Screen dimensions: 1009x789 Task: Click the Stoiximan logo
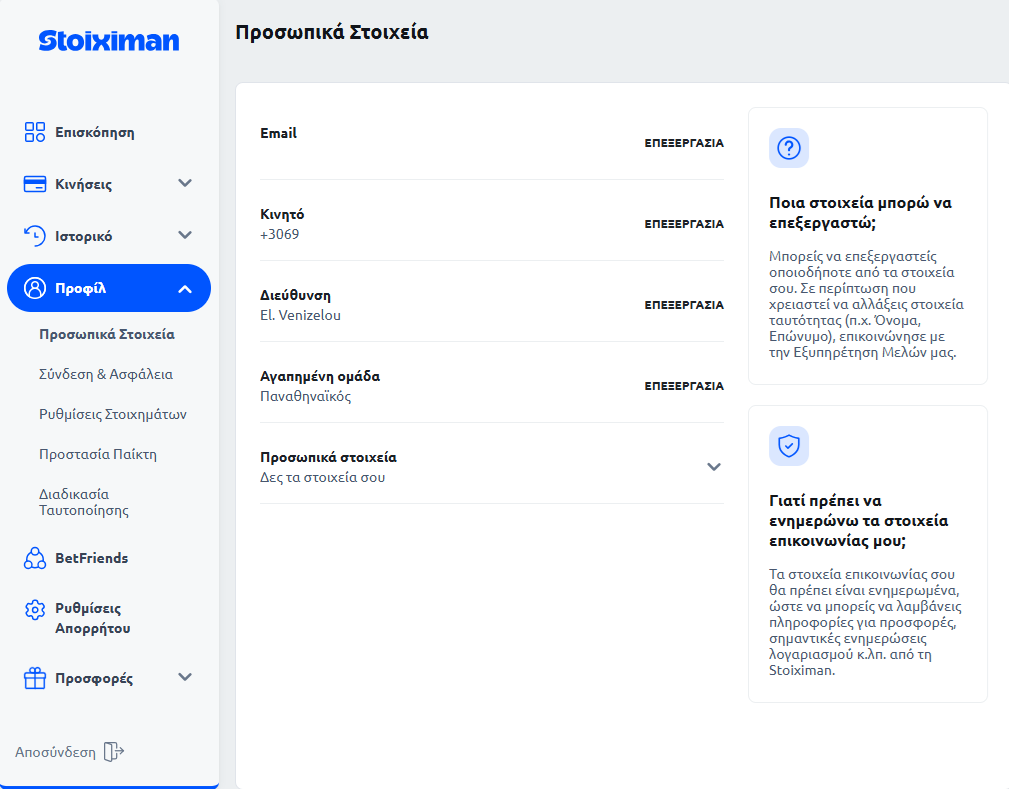point(109,40)
